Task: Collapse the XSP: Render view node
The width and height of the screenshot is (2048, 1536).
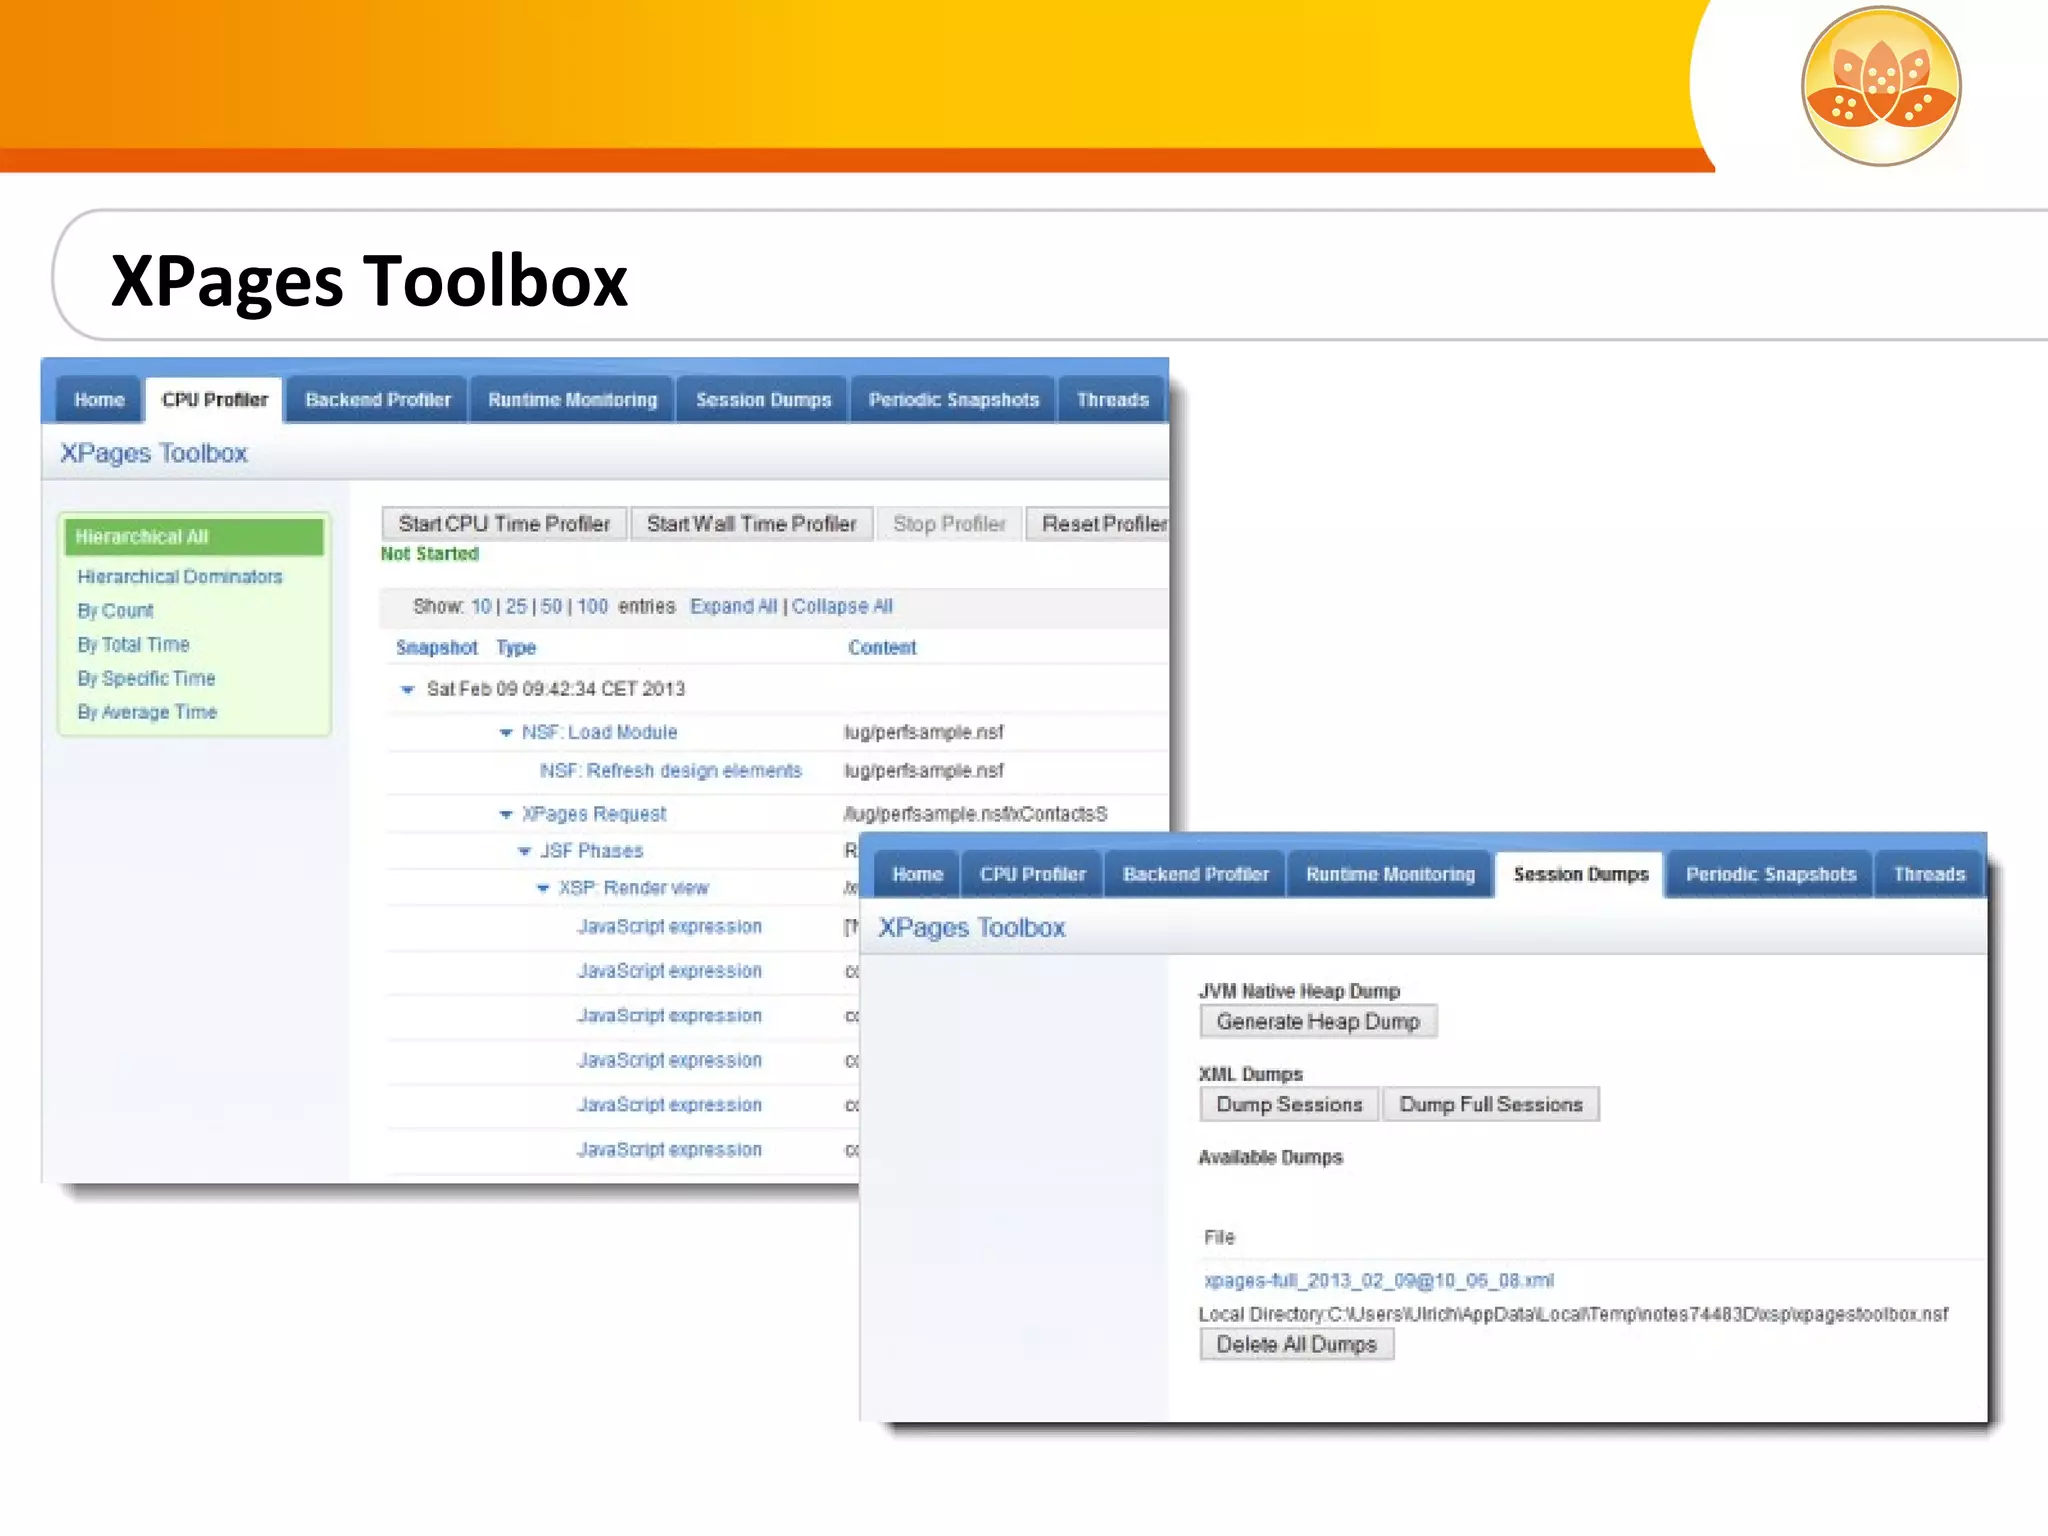Action: pos(543,889)
